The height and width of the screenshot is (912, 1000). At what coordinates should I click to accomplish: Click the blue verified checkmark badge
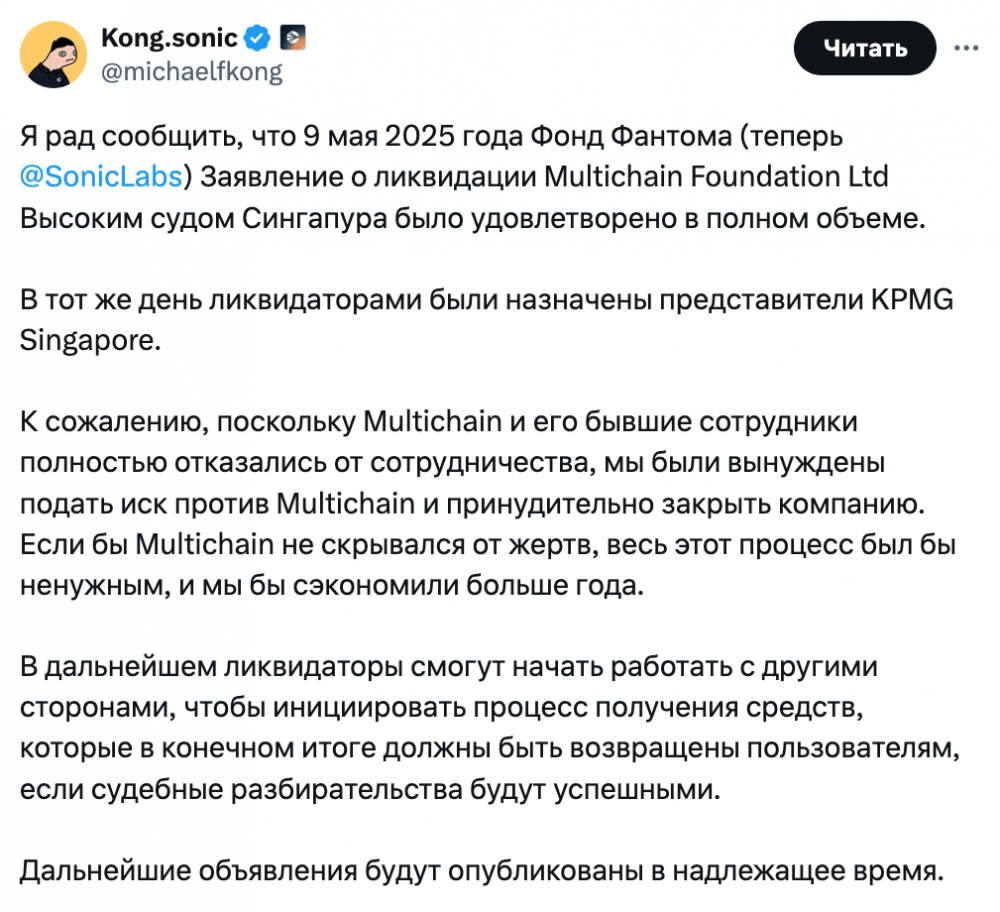point(257,38)
